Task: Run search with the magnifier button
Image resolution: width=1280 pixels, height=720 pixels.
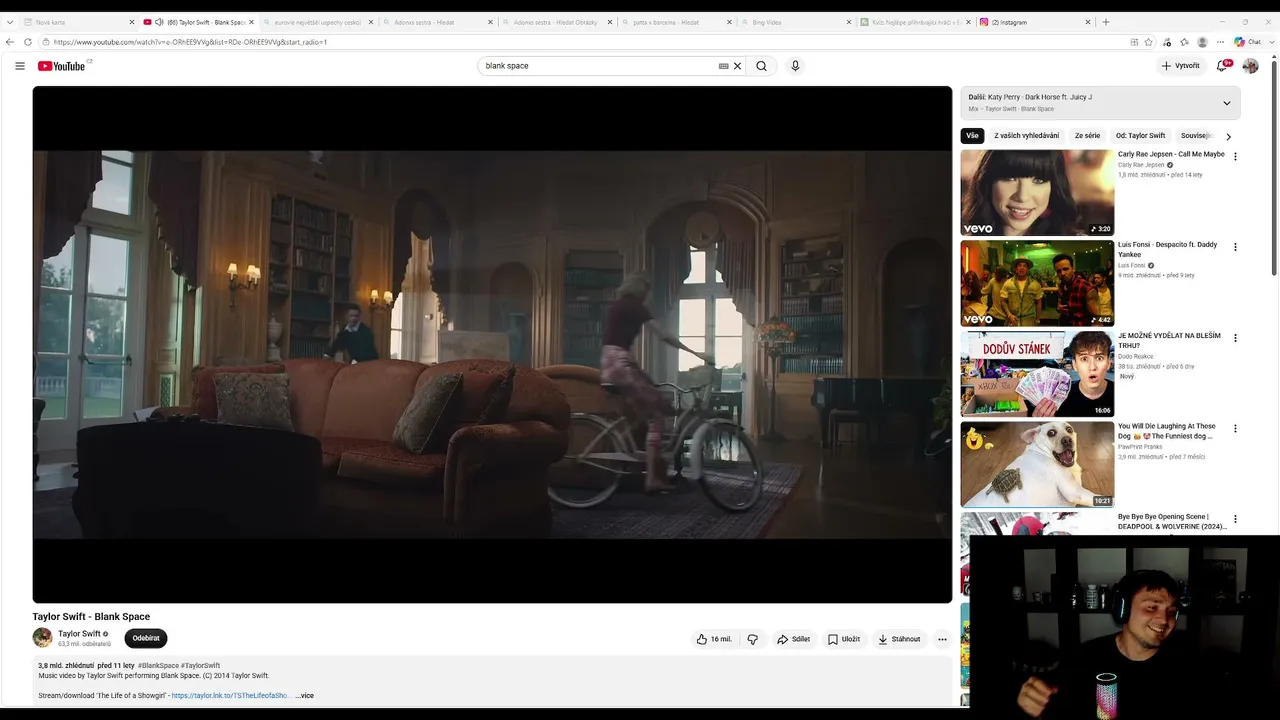Action: [761, 66]
